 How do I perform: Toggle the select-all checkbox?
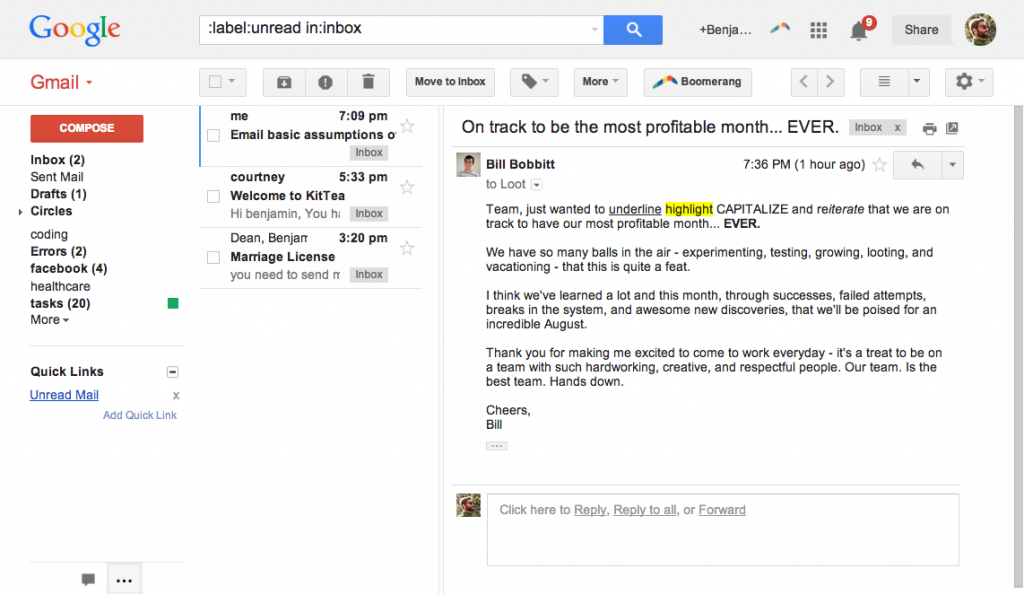tap(215, 82)
